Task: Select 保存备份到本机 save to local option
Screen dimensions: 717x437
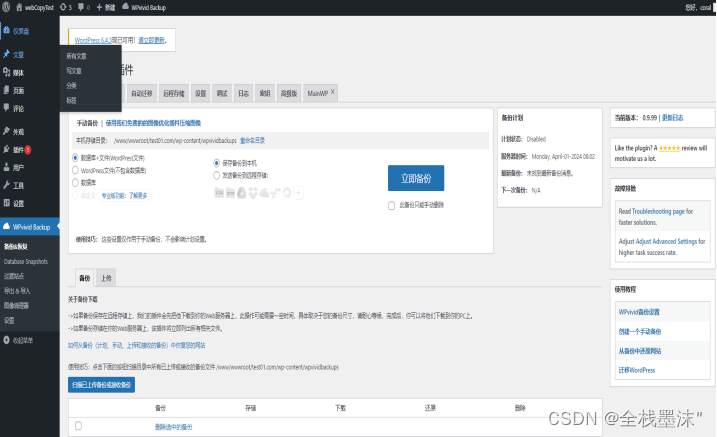Action: [x=217, y=163]
